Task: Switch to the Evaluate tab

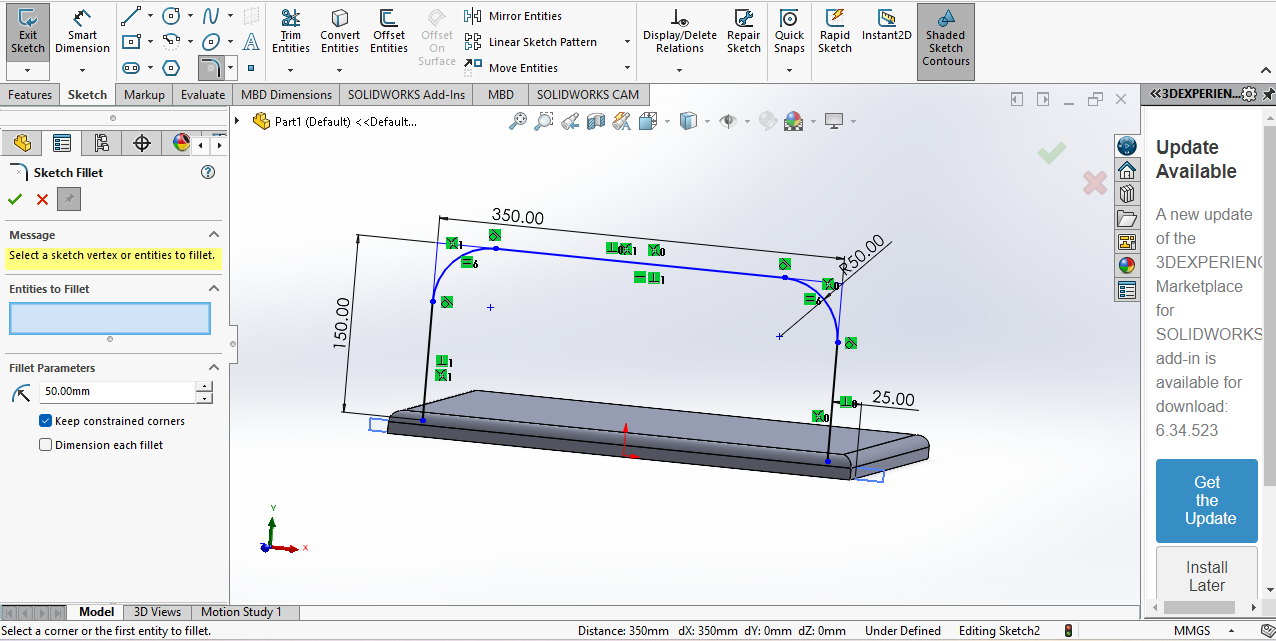Action: (x=203, y=95)
